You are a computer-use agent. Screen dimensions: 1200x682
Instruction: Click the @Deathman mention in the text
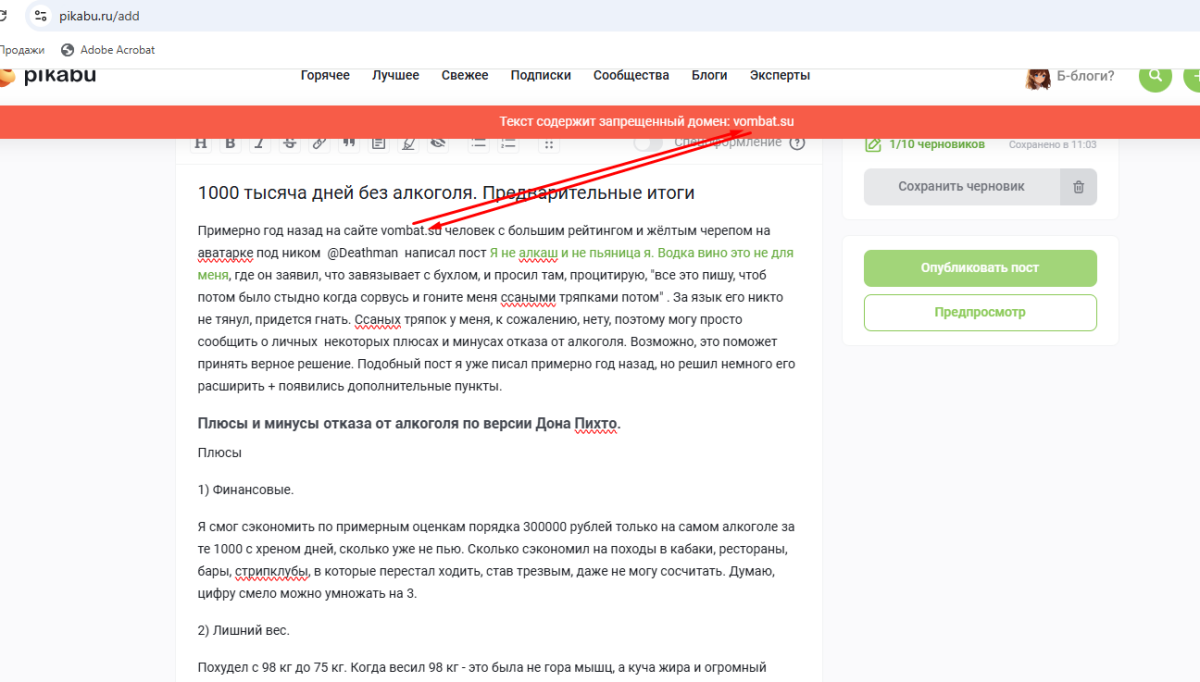pyautogui.click(x=362, y=253)
